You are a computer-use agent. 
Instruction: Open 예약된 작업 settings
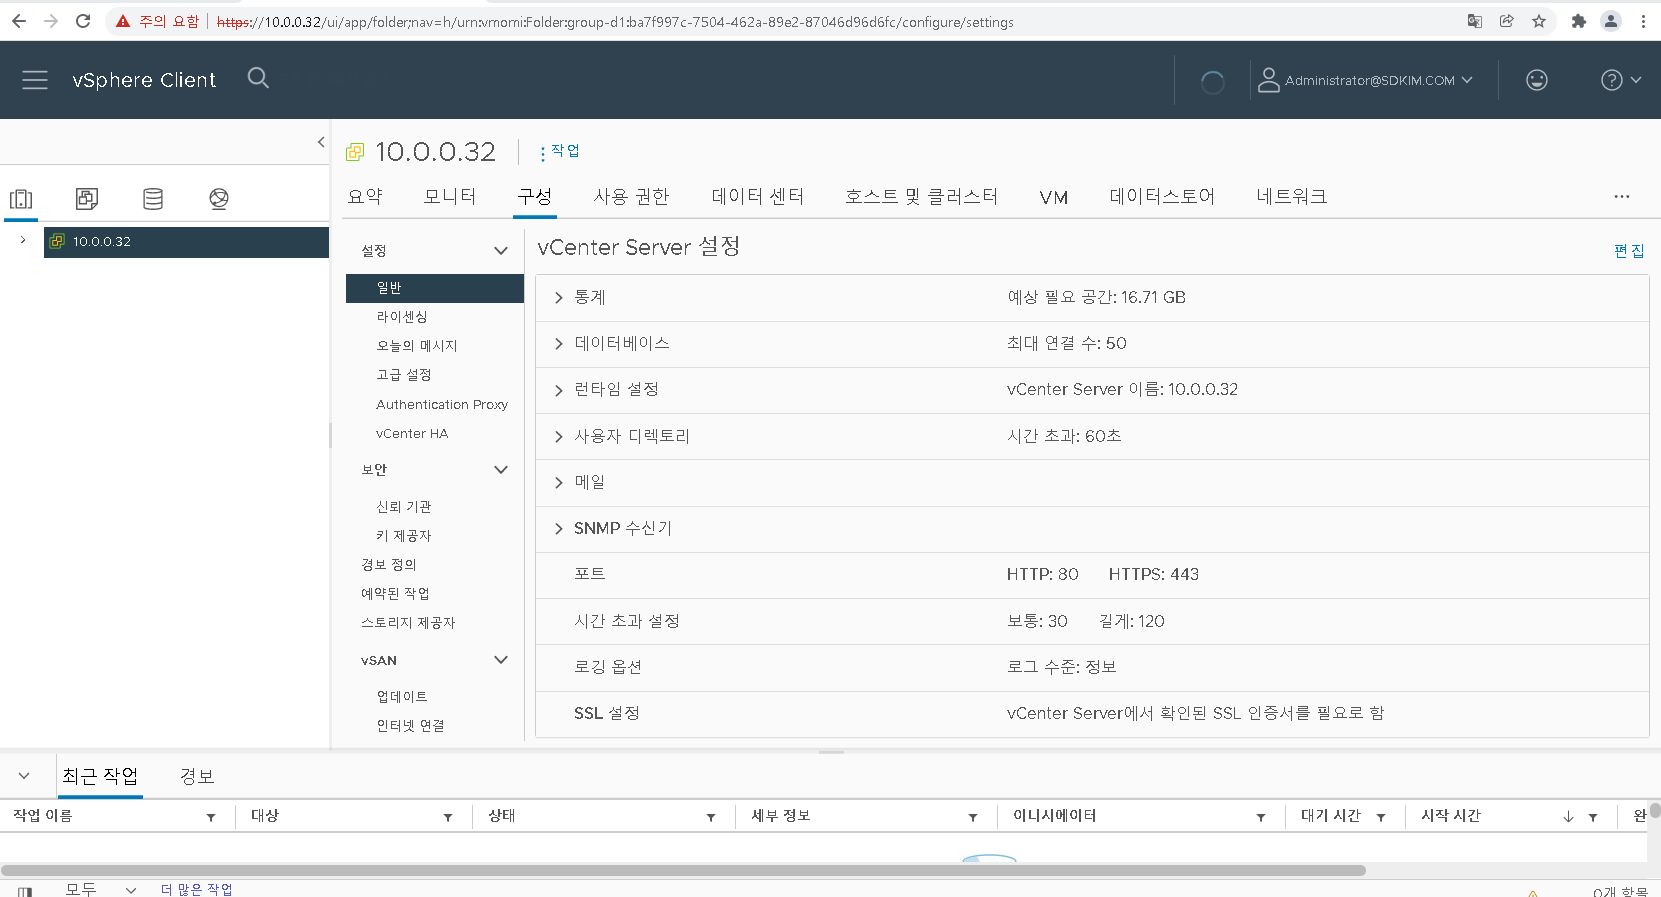click(x=395, y=593)
